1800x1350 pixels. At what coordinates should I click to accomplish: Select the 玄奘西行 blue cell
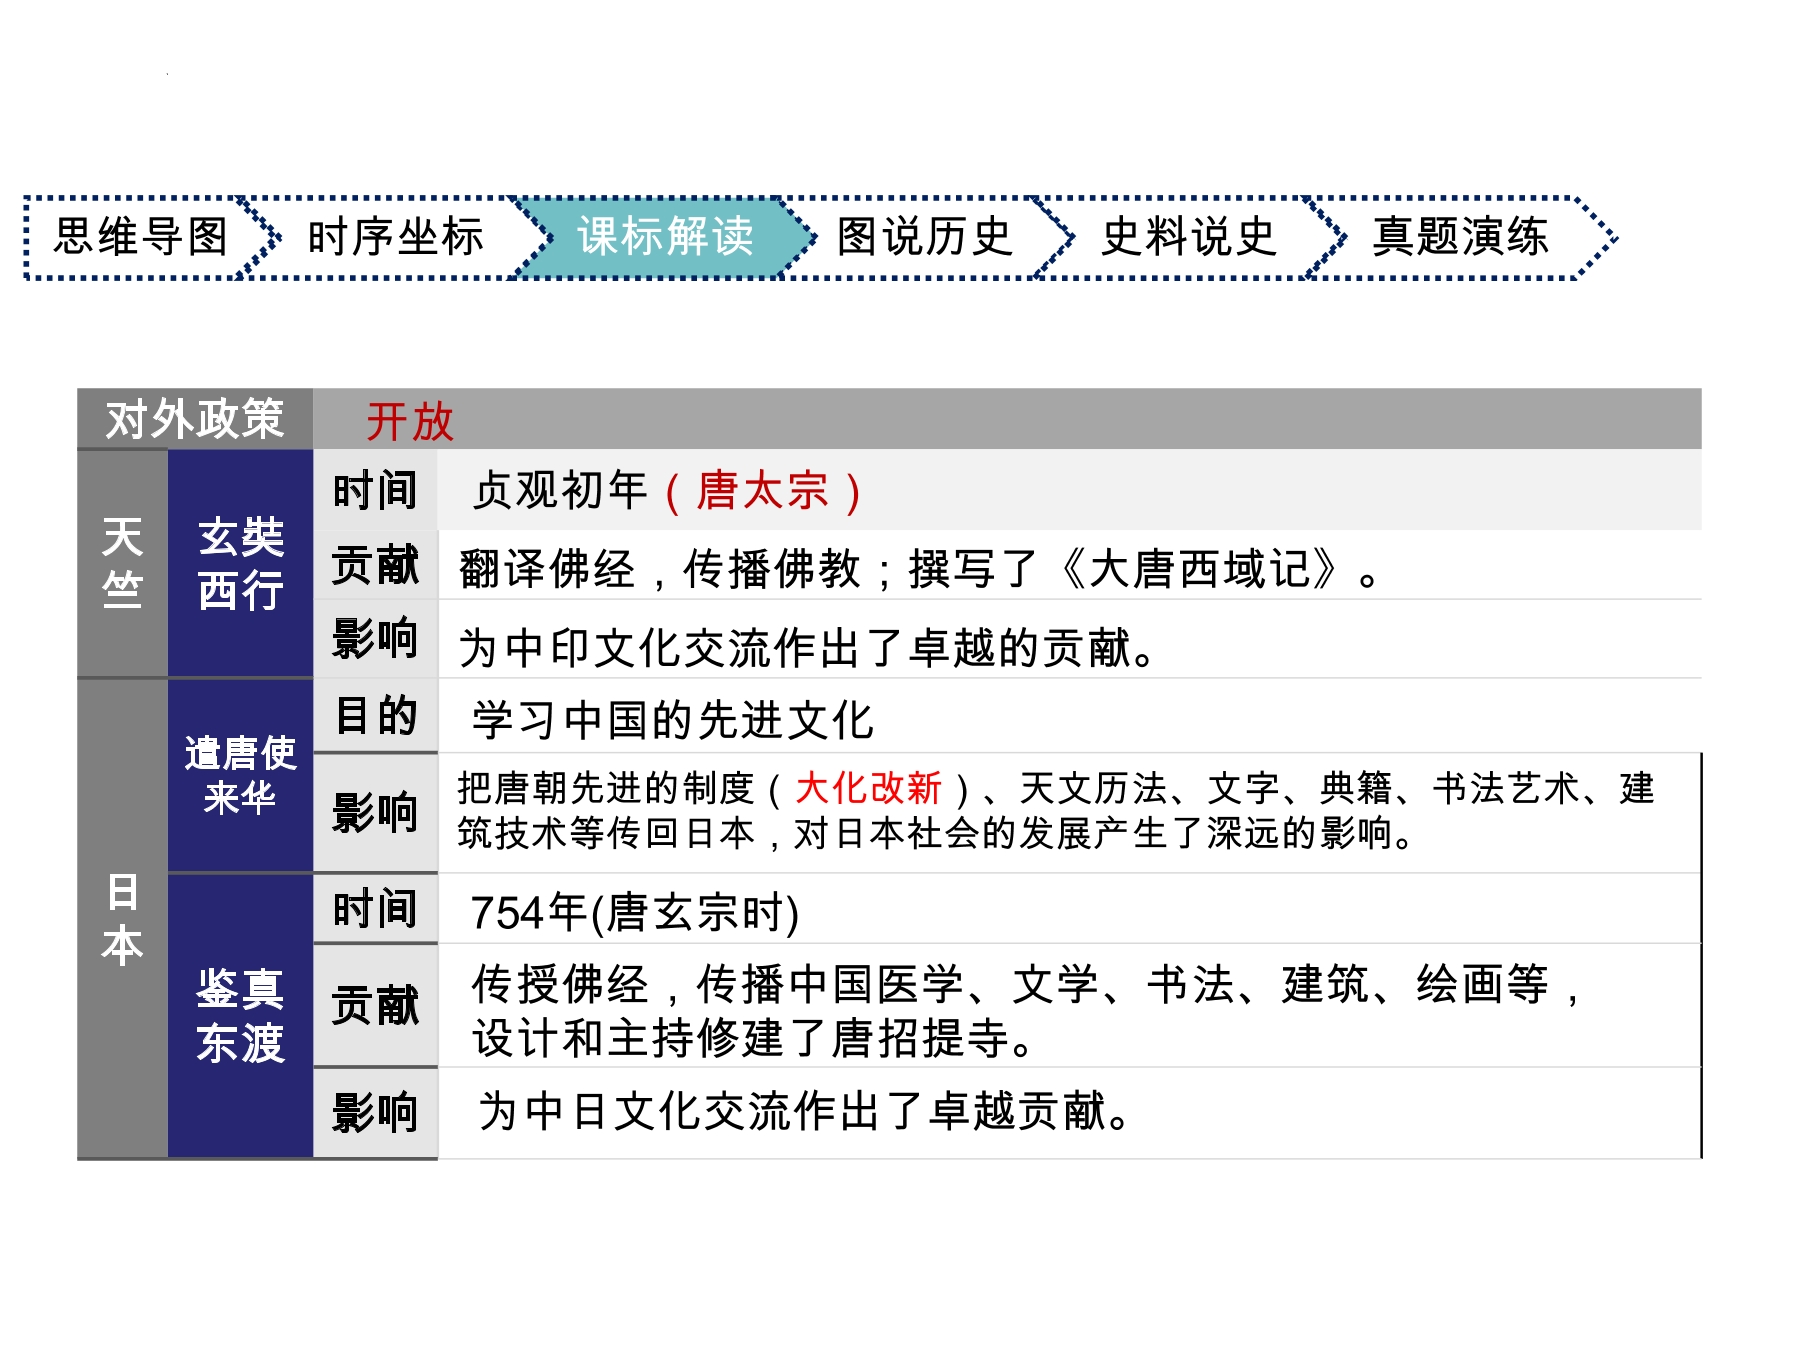pyautogui.click(x=240, y=563)
